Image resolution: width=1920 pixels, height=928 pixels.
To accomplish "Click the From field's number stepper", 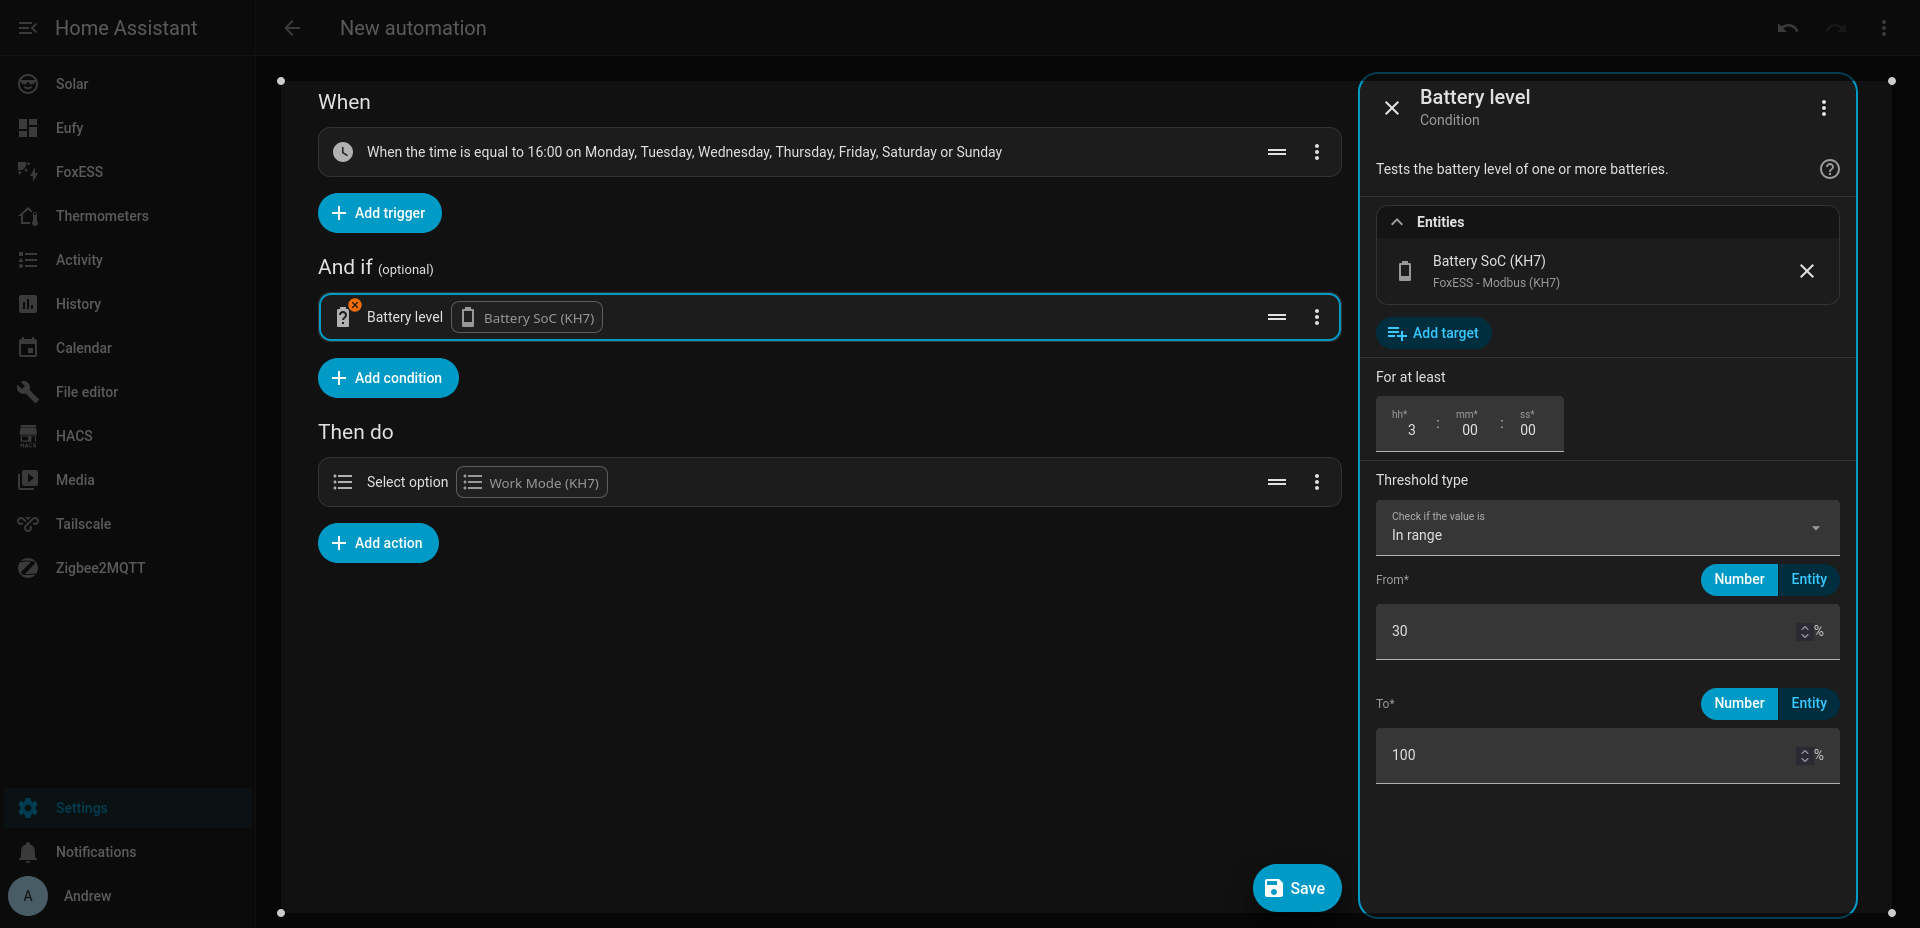I will point(1805,632).
